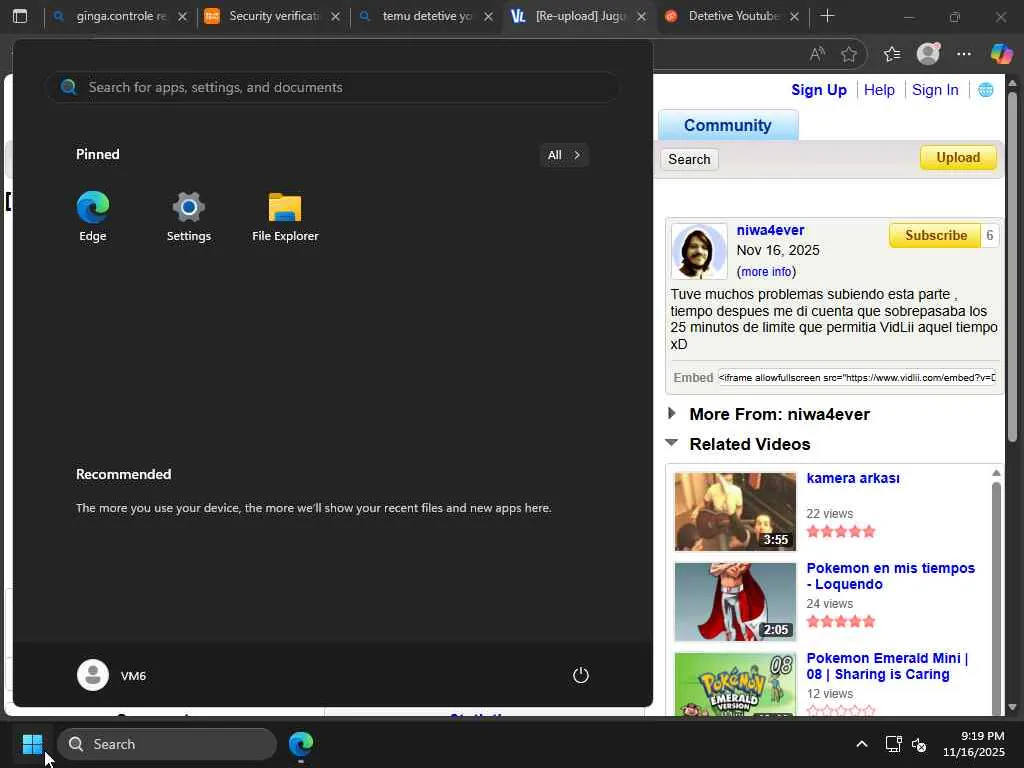This screenshot has height=768, width=1024.
Task: Open the kamera arkası thumbnail
Action: click(x=735, y=512)
